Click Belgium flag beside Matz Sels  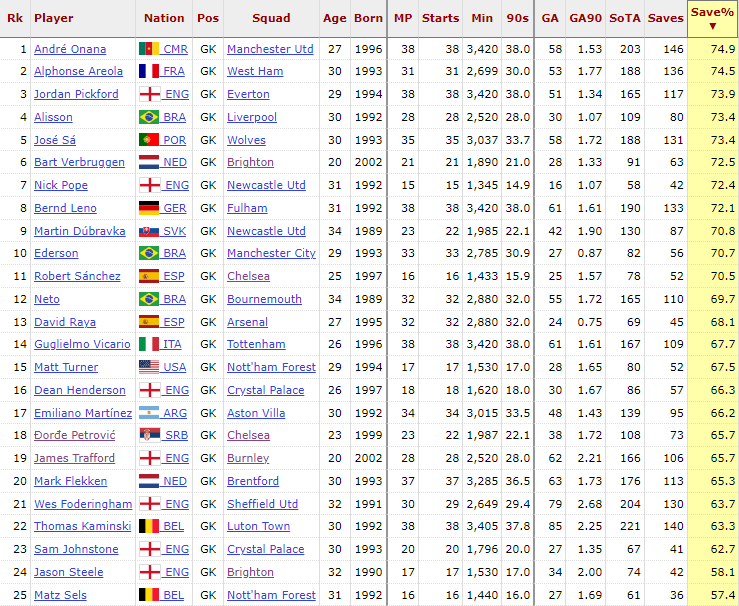click(148, 595)
